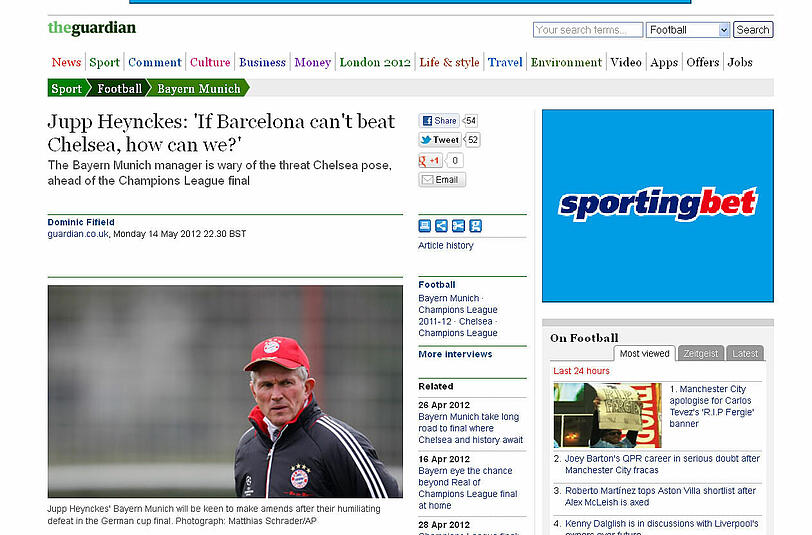
Task: Open the Environment section
Action: click(x=566, y=62)
